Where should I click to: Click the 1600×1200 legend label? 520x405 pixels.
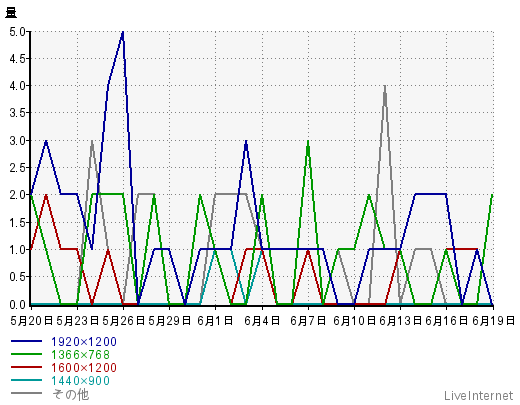(x=84, y=368)
